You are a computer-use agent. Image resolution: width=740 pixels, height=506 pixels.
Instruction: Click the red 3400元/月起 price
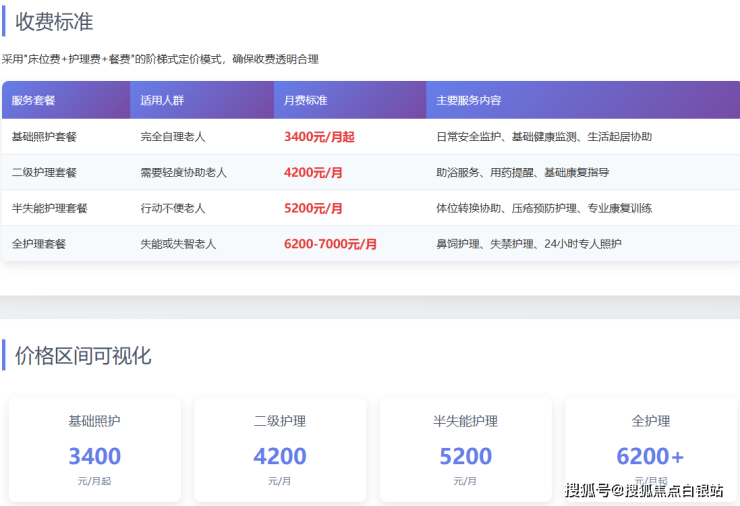tap(319, 137)
